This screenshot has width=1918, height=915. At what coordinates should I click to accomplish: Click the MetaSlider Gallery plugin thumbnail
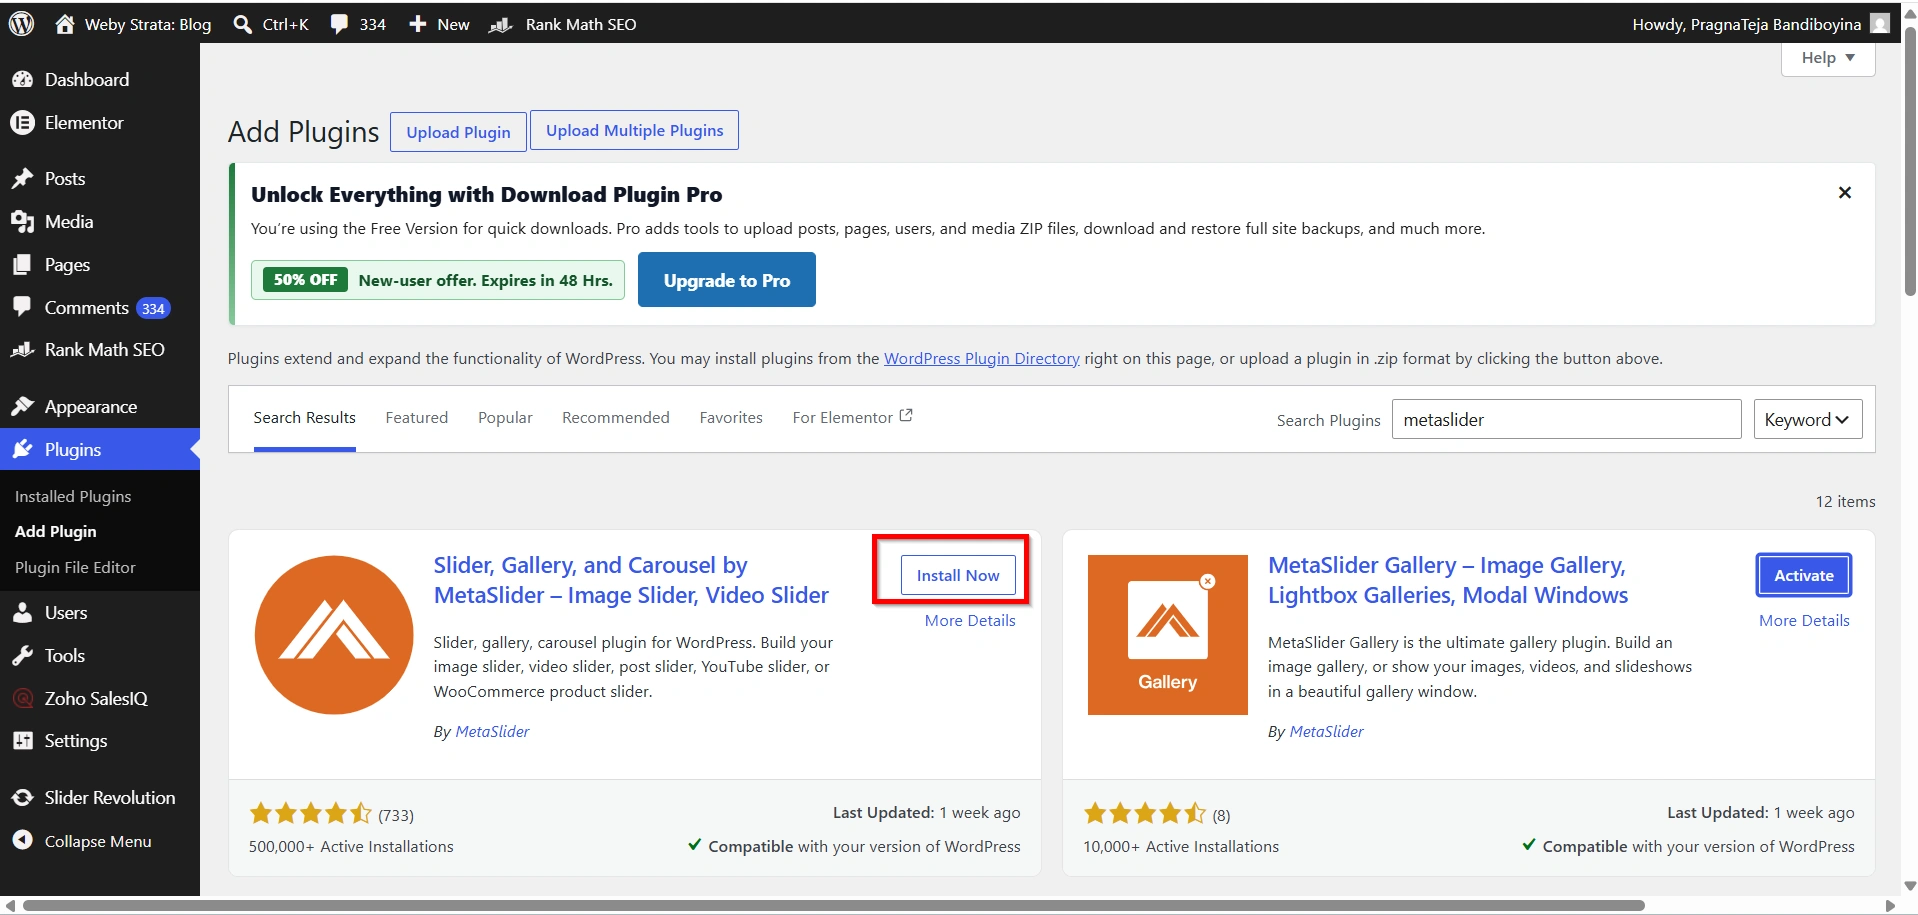pyautogui.click(x=1168, y=635)
